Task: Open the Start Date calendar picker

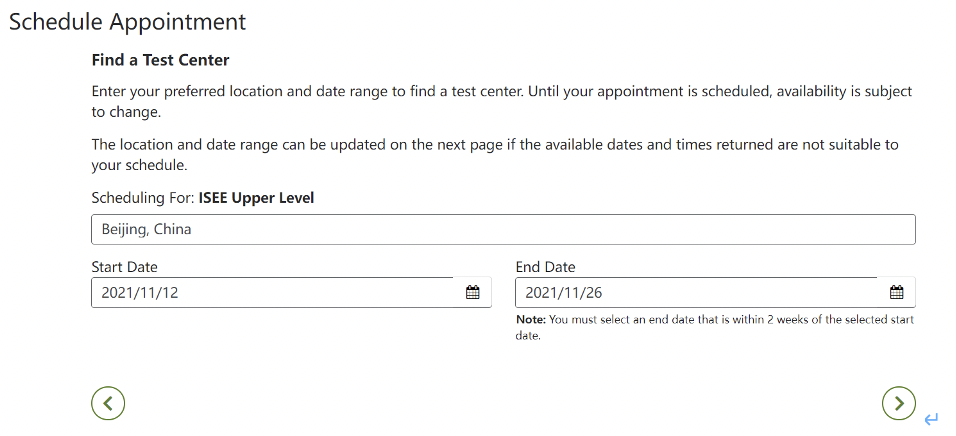Action: tap(473, 293)
